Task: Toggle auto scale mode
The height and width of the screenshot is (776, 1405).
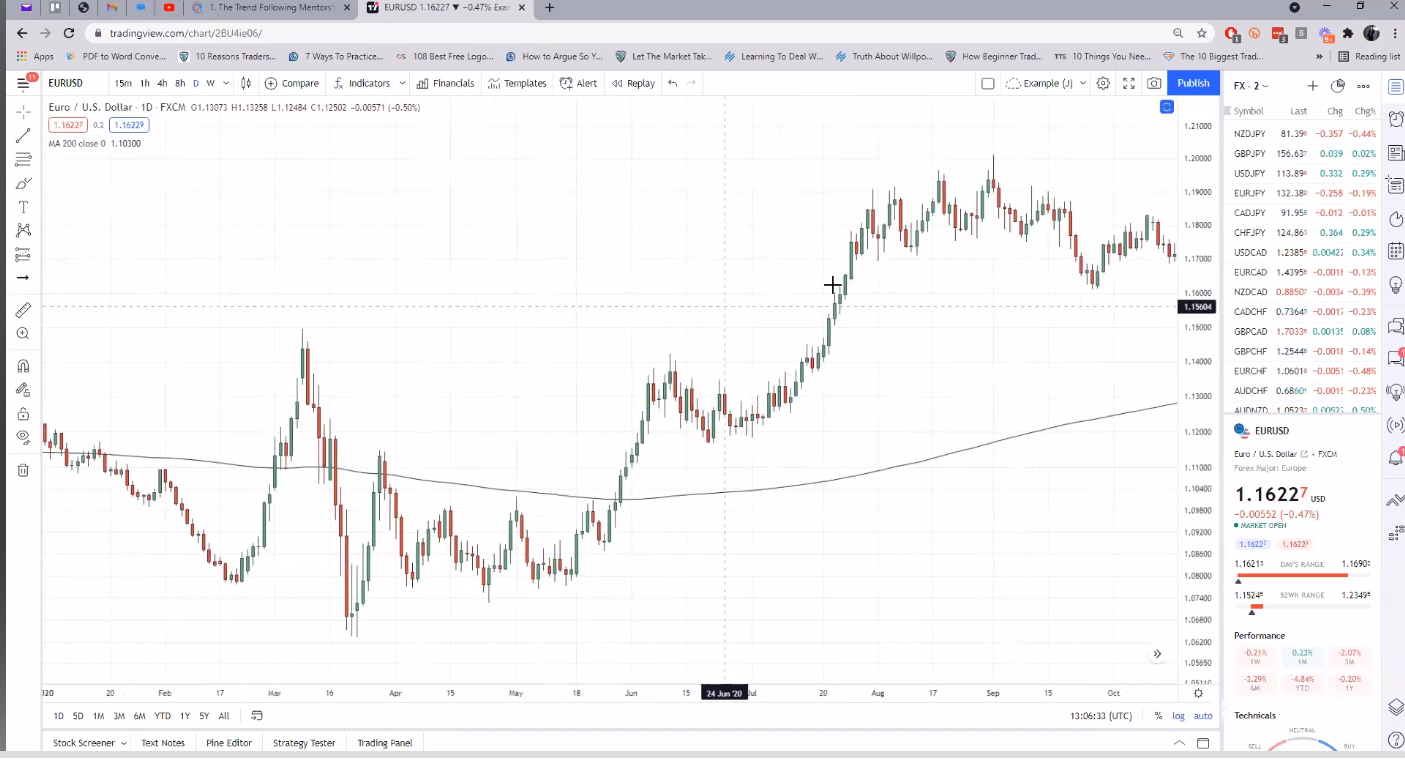Action: point(1203,715)
